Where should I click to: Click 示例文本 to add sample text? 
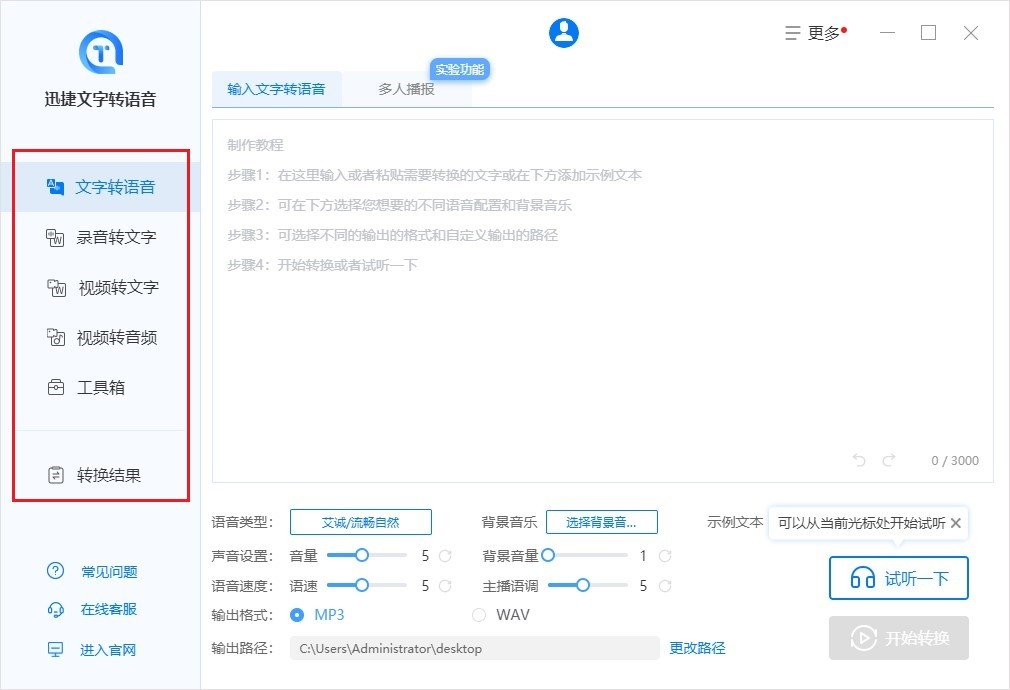pos(735,522)
